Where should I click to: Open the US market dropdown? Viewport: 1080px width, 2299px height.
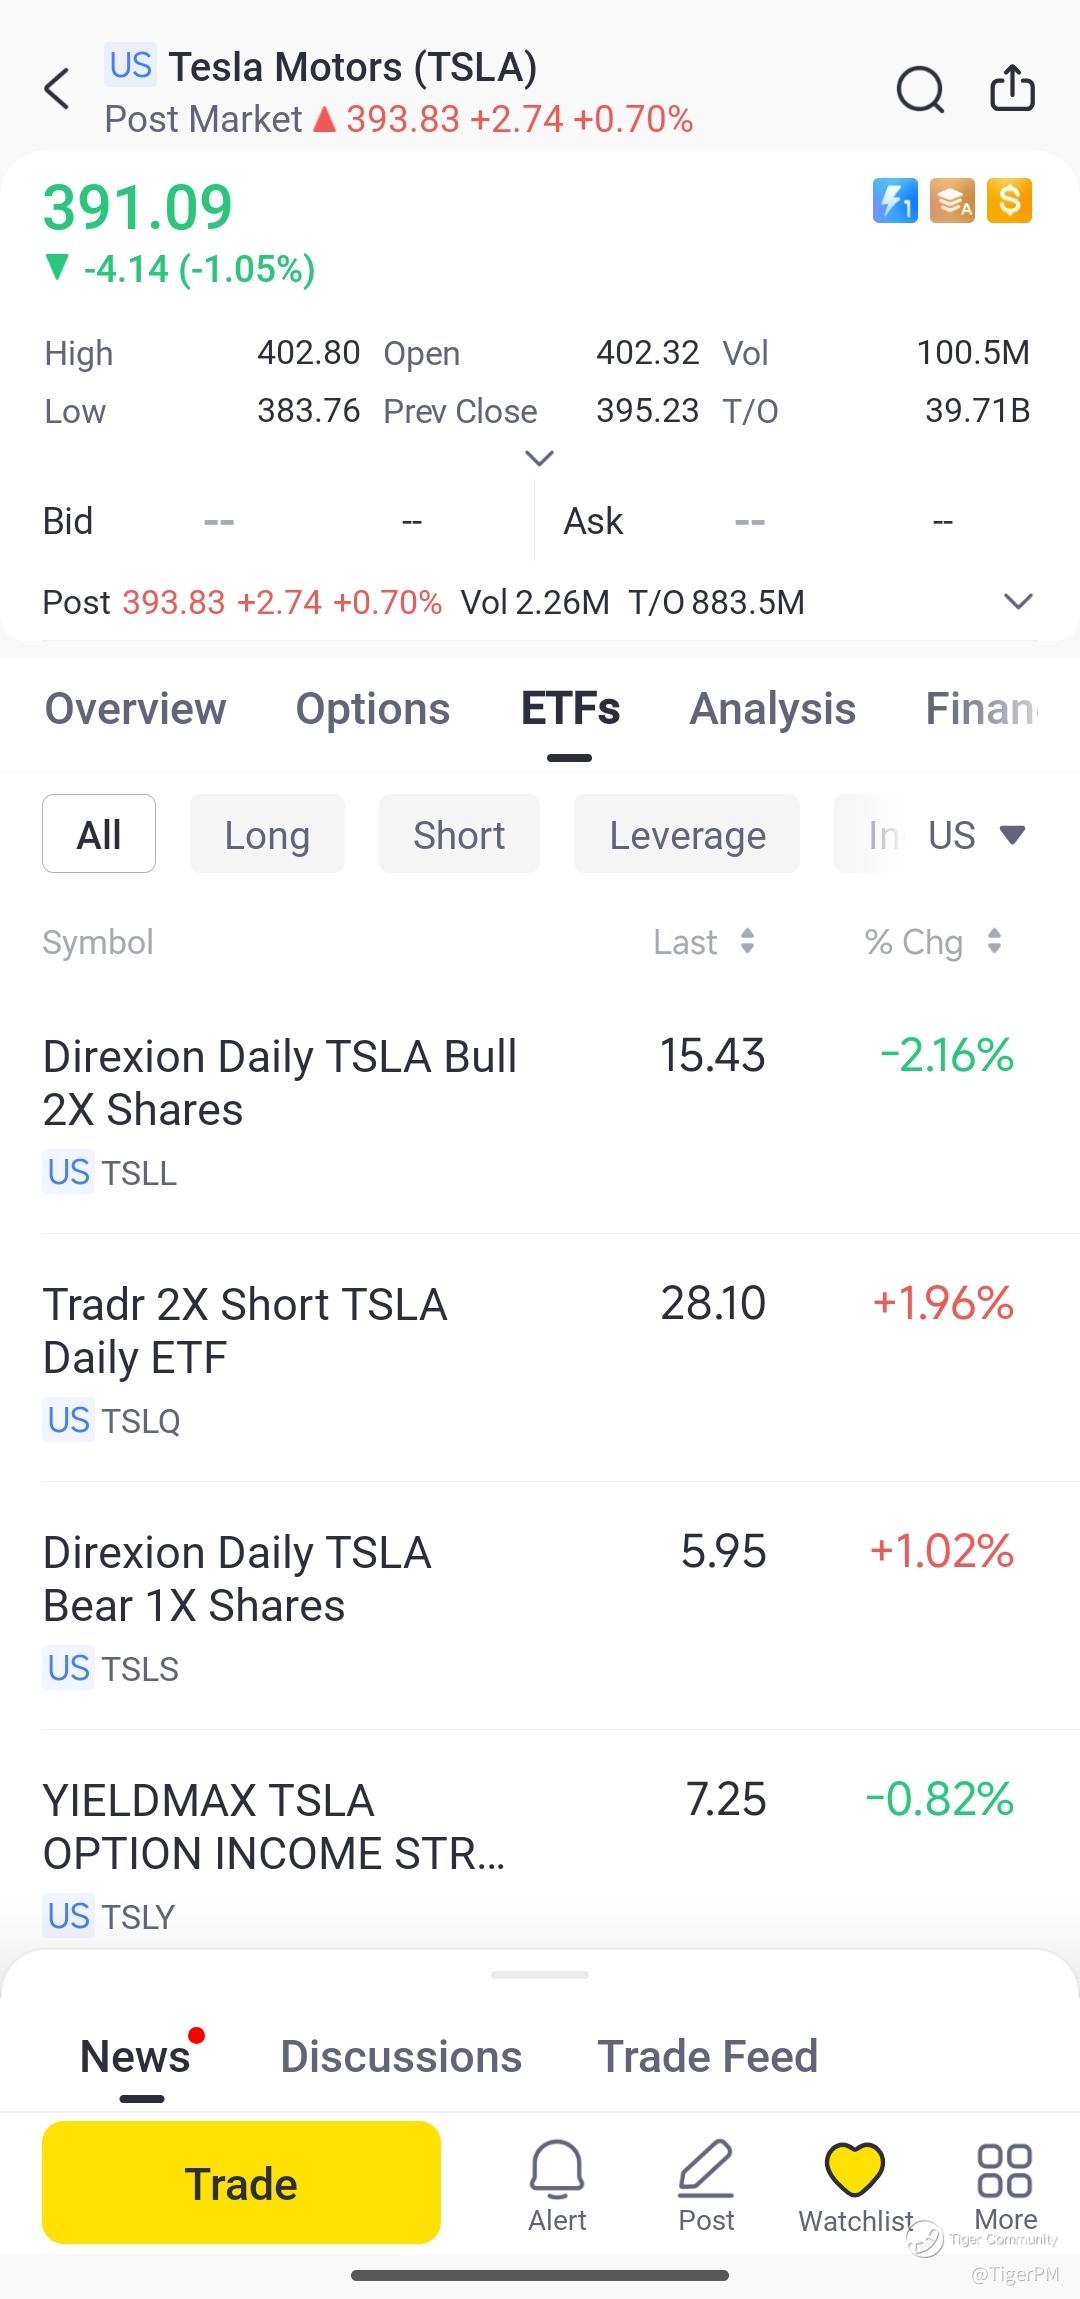coord(976,834)
